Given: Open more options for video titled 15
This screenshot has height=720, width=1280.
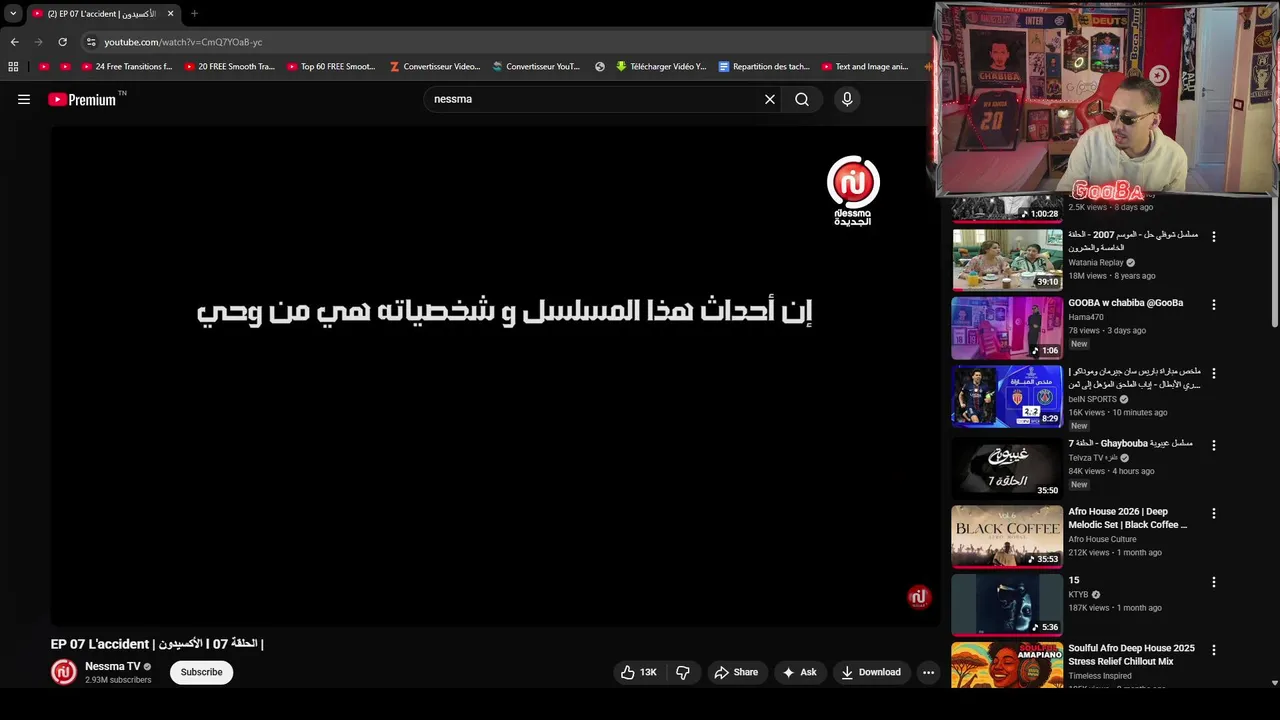Looking at the screenshot, I should click(1214, 582).
